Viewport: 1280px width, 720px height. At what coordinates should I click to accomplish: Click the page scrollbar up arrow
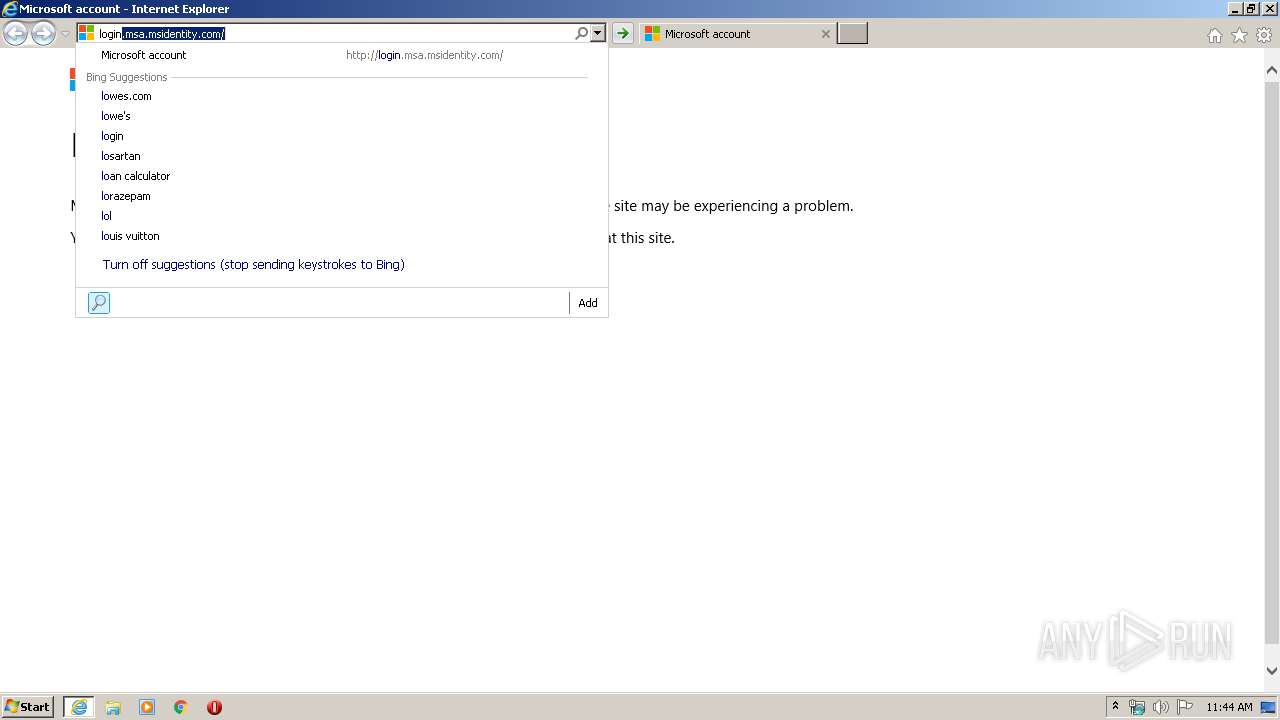pos(1272,71)
